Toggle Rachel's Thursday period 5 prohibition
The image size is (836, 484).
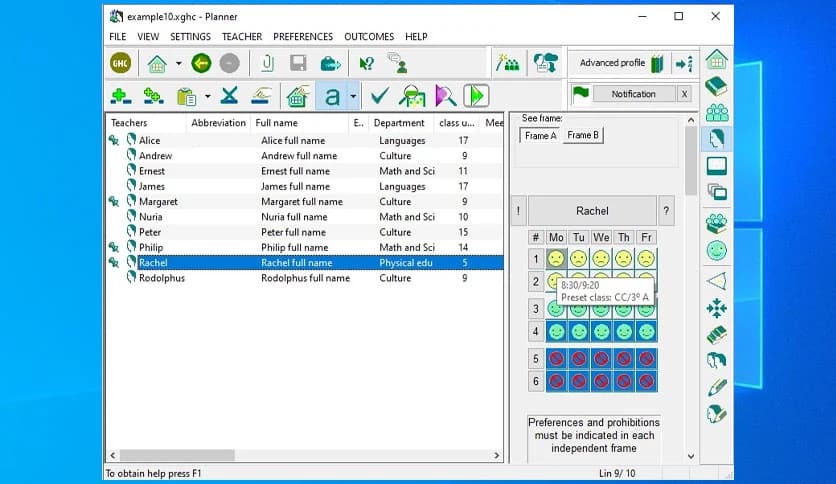coord(624,359)
